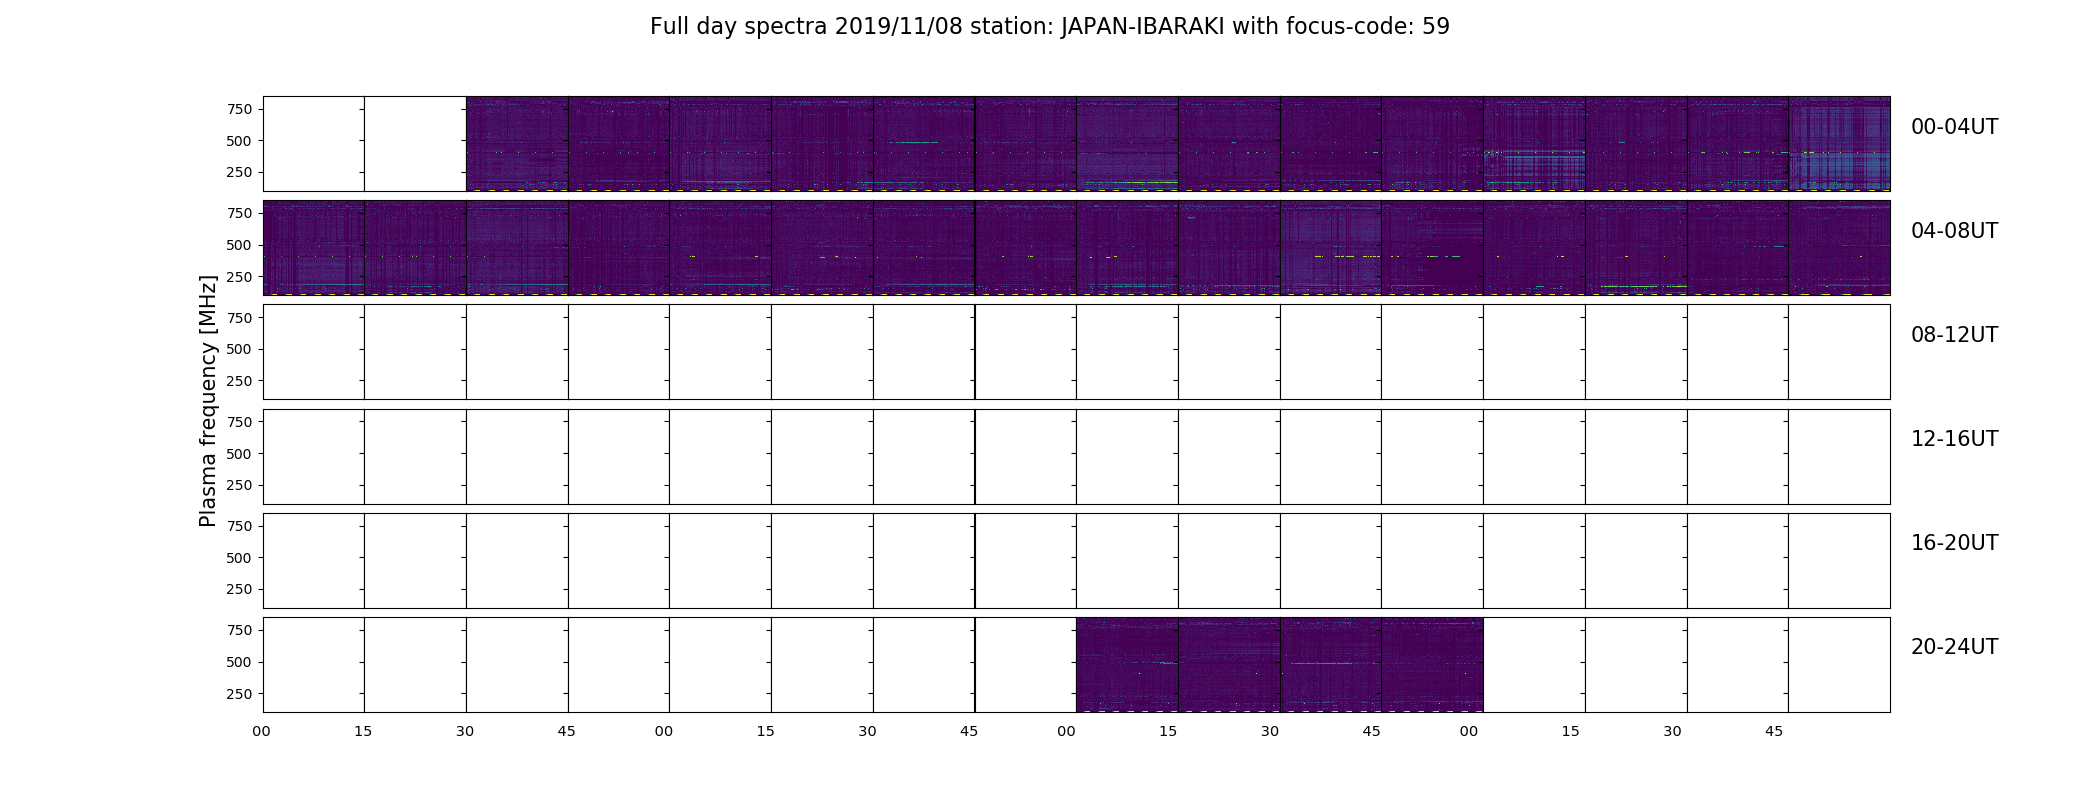Click the 750 tick in the 08-12UT row
The width and height of the screenshot is (2100, 800).
coord(239,317)
